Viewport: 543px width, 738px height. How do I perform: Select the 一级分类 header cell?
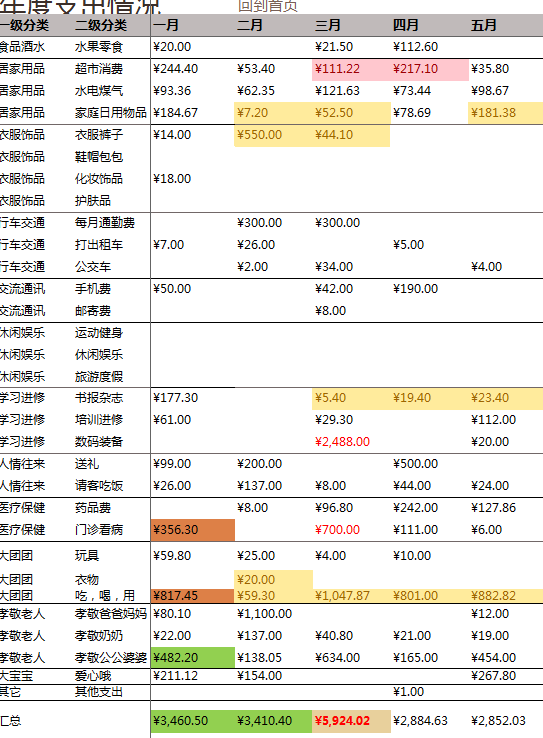[x=24, y=25]
